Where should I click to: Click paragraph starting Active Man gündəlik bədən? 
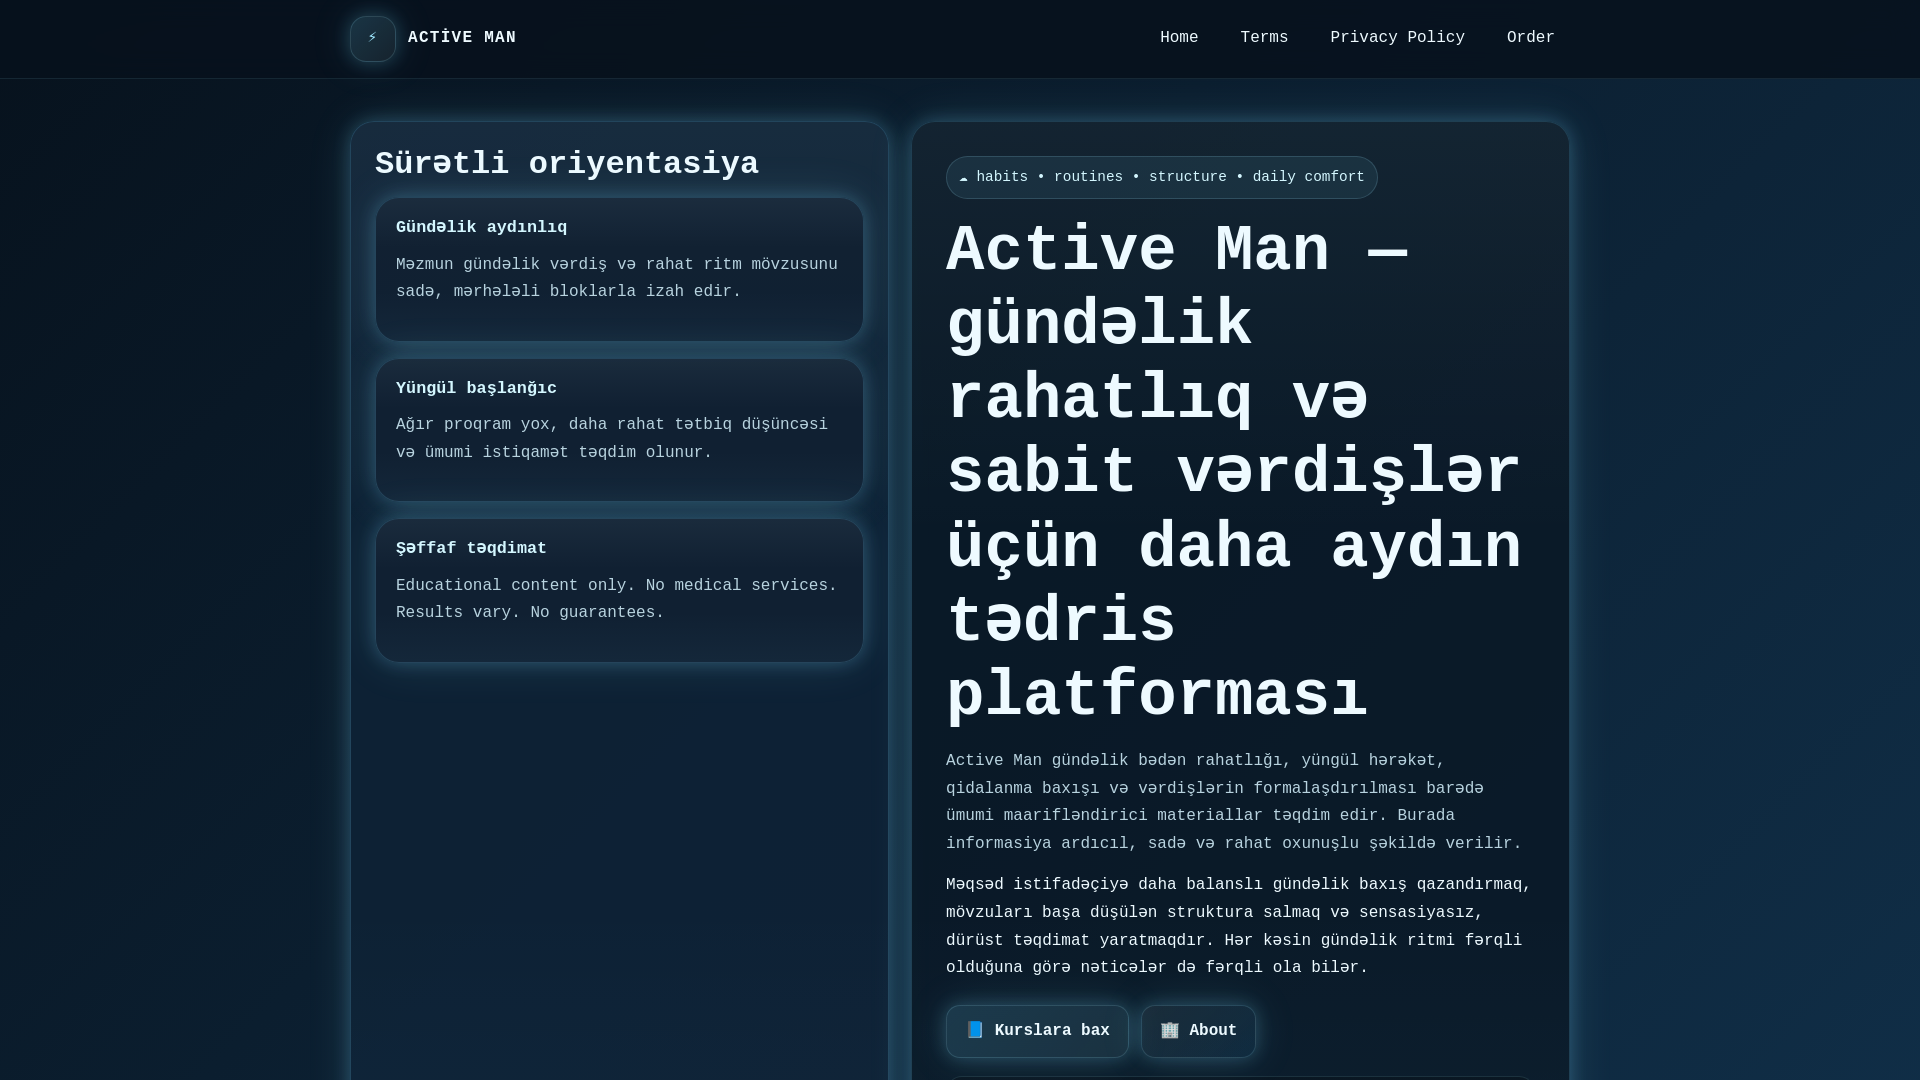[1234, 802]
